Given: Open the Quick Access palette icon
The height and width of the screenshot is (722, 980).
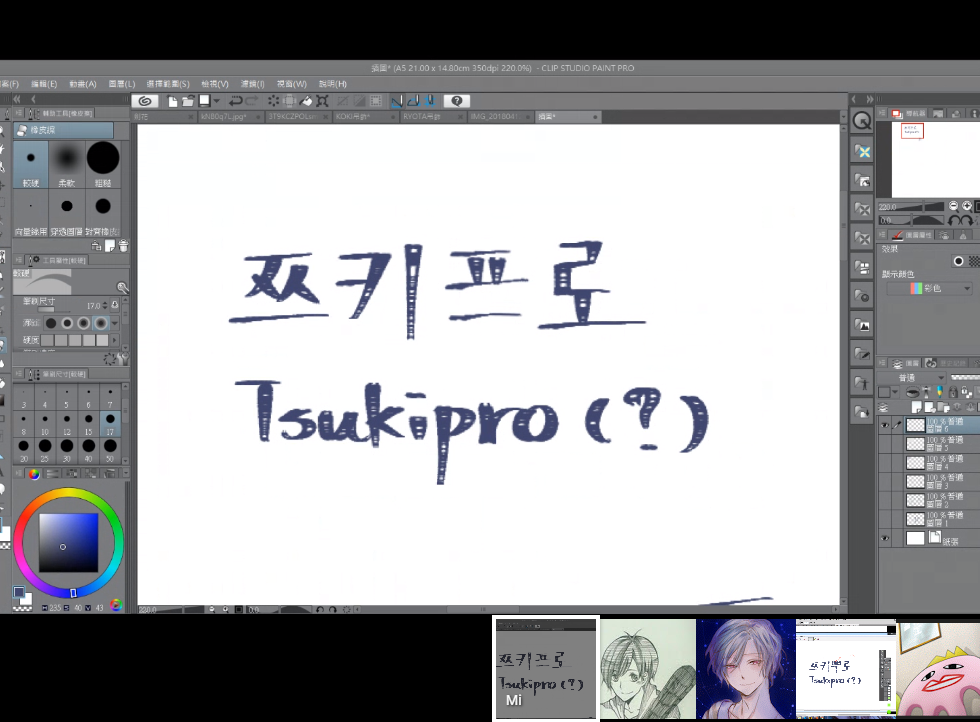Looking at the screenshot, I should point(862,121).
